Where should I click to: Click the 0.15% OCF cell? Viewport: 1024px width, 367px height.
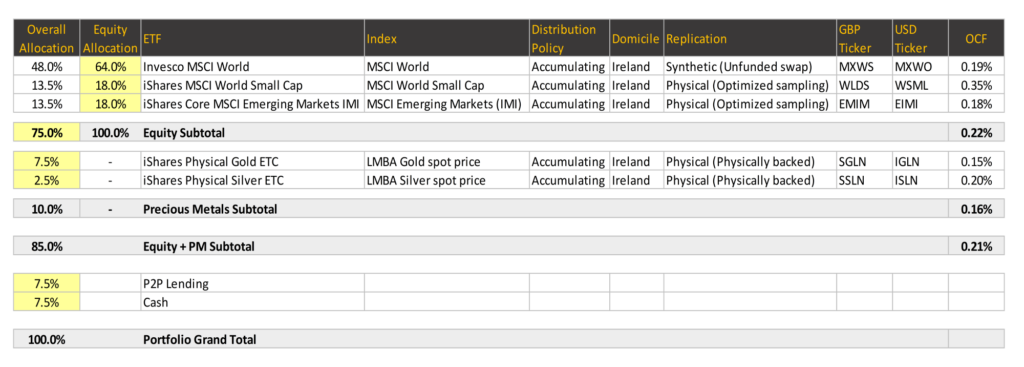976,161
